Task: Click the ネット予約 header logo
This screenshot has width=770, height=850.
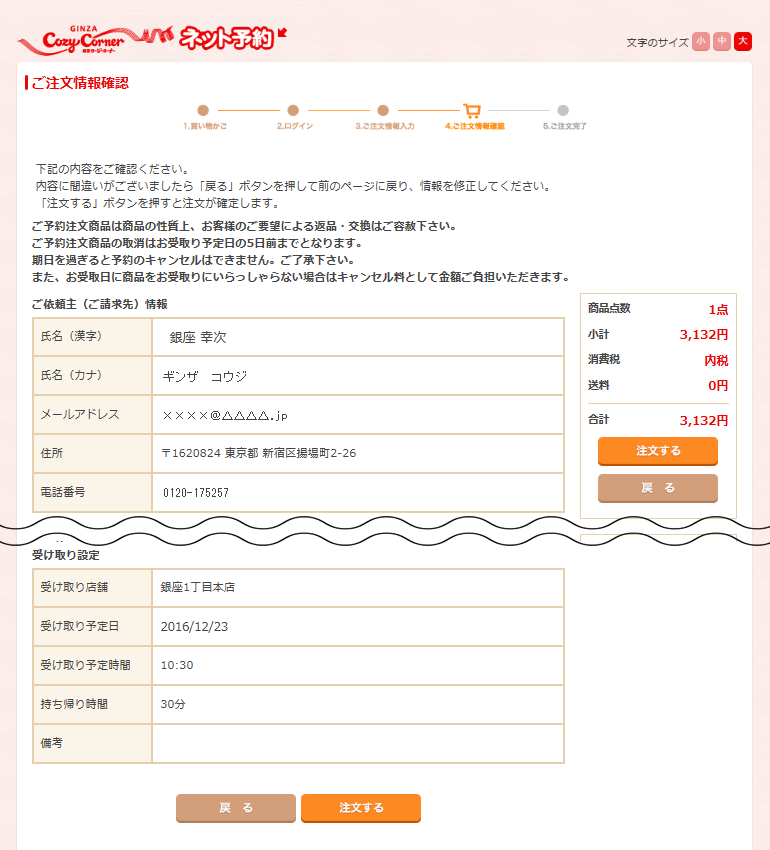Action: [x=226, y=38]
